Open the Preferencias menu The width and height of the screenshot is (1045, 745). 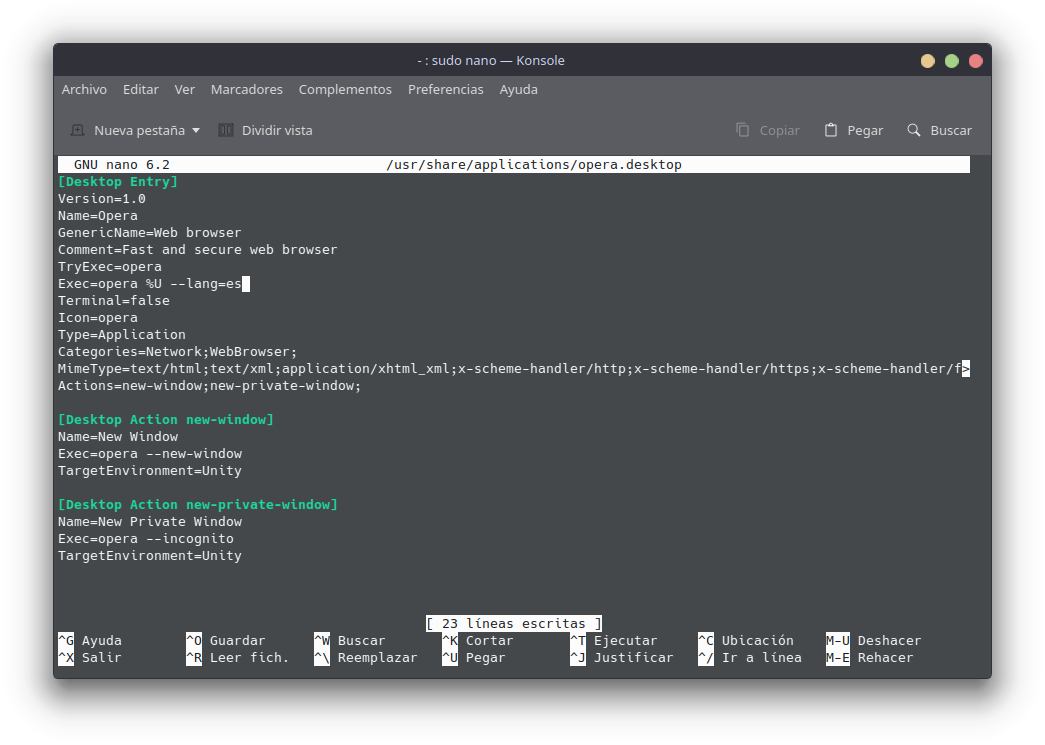pos(446,89)
